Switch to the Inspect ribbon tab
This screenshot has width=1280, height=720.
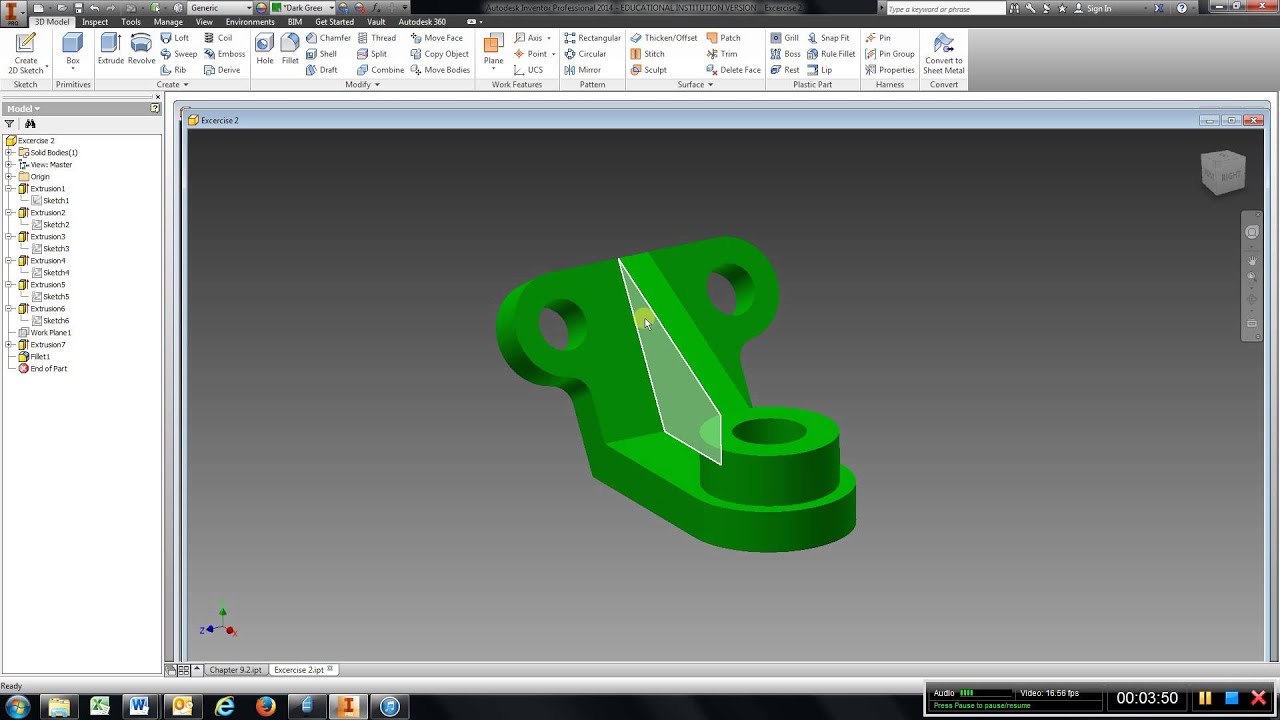[x=95, y=22]
